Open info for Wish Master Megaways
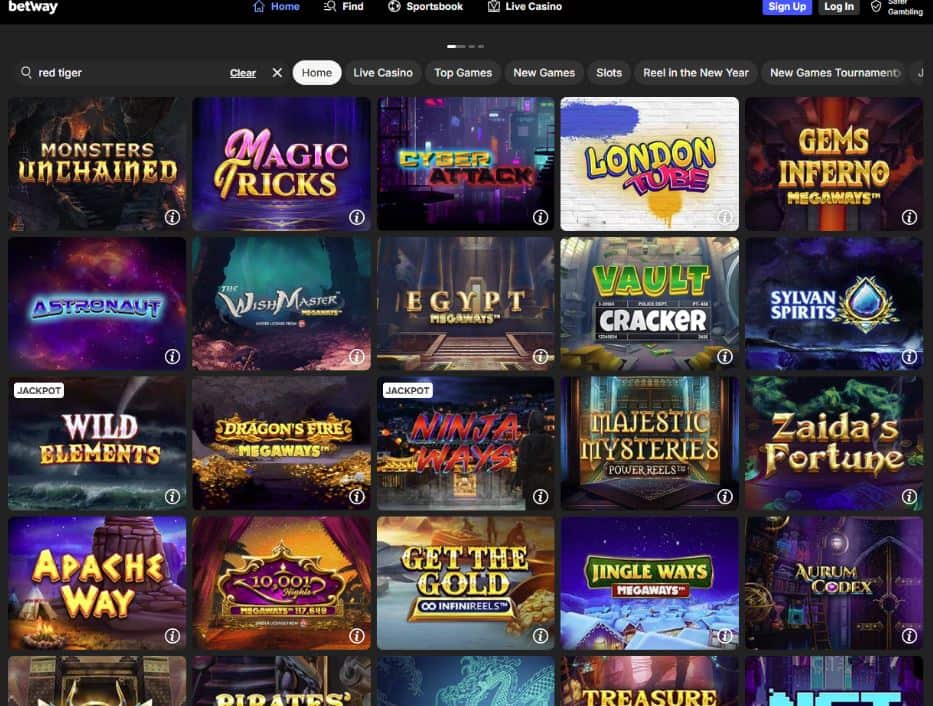933x706 pixels. point(357,356)
